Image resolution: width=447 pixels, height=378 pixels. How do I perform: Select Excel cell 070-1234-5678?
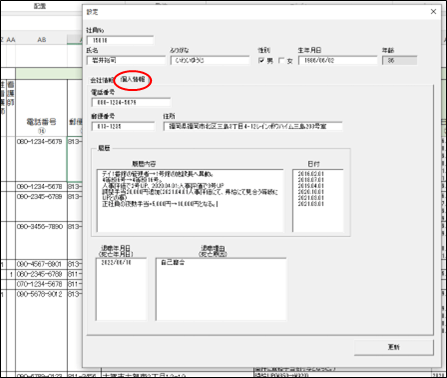coord(41,284)
